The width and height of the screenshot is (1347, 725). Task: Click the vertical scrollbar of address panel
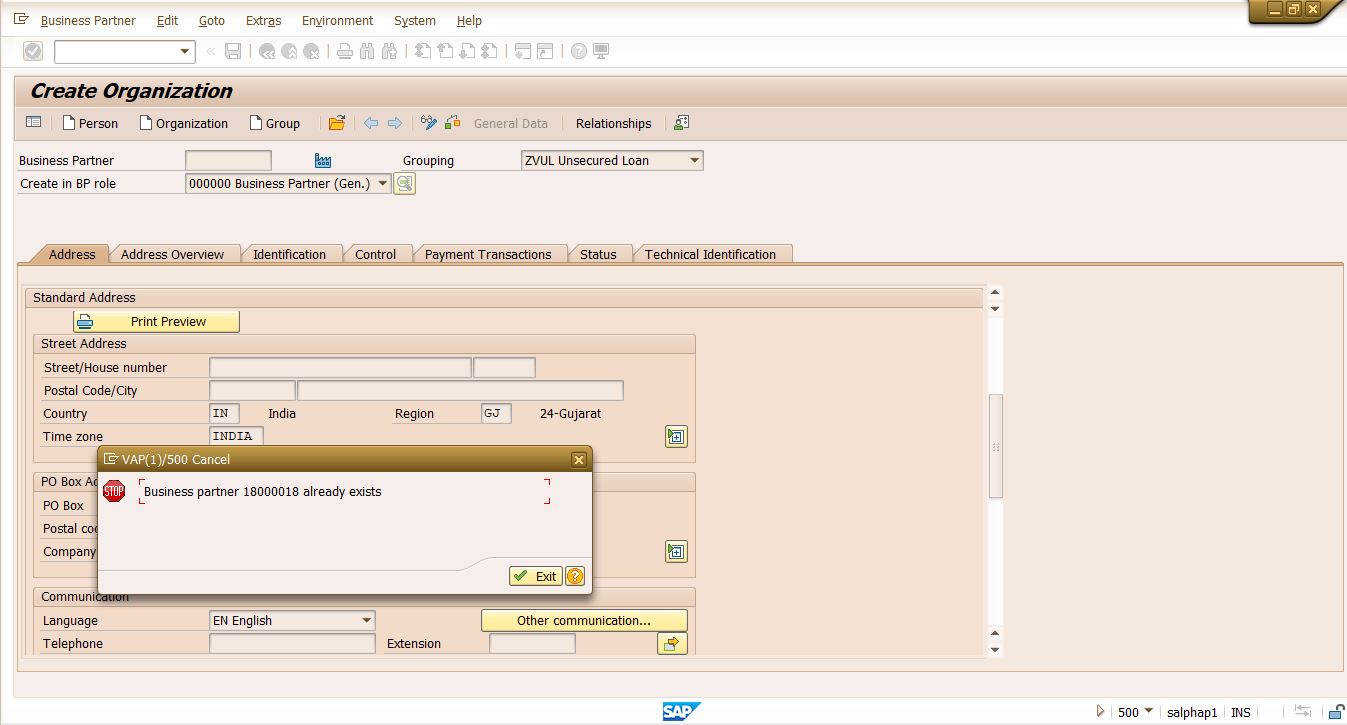[x=995, y=445]
